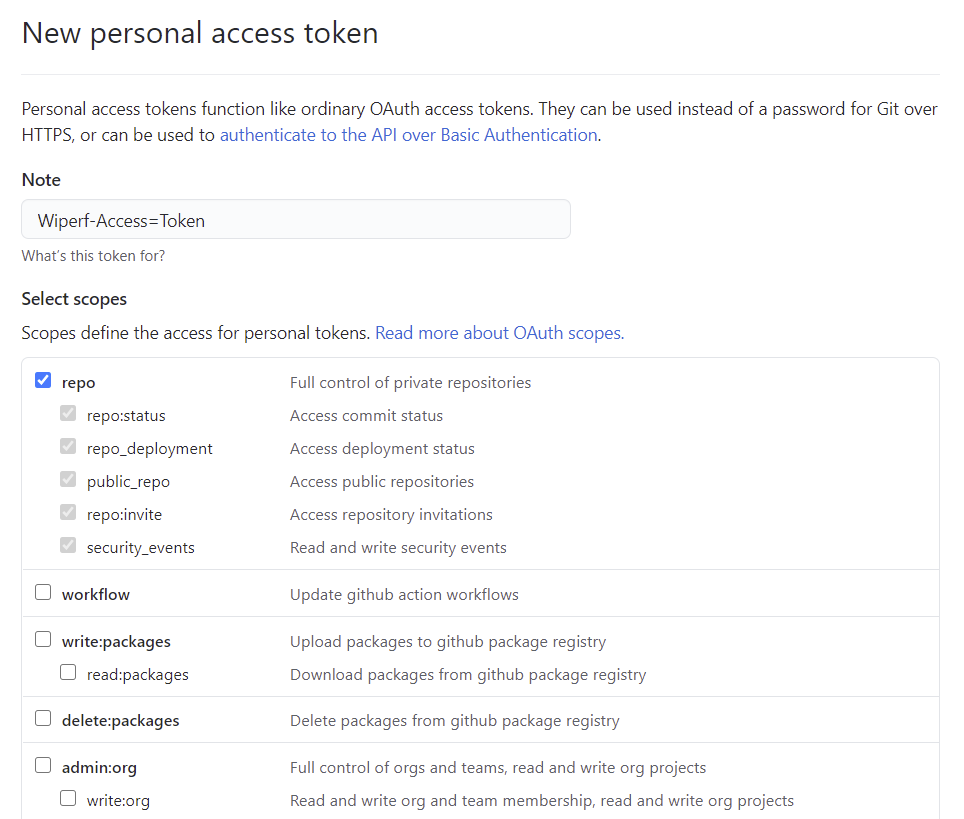964x819 pixels.
Task: Toggle the repo:status checkbox
Action: [68, 413]
